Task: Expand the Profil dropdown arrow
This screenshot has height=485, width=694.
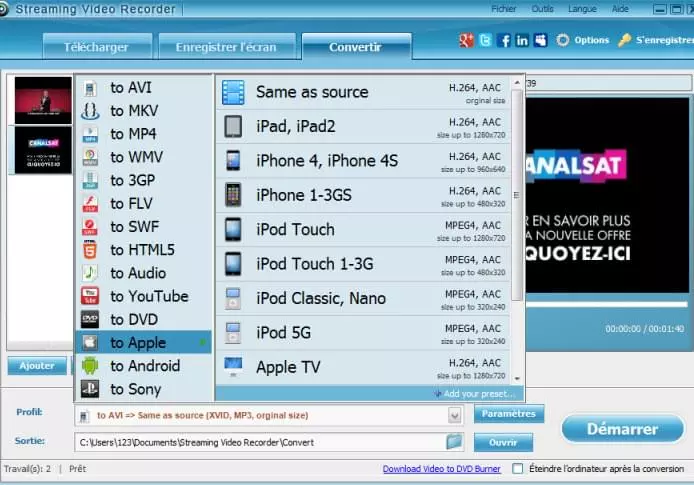Action: pyautogui.click(x=455, y=416)
